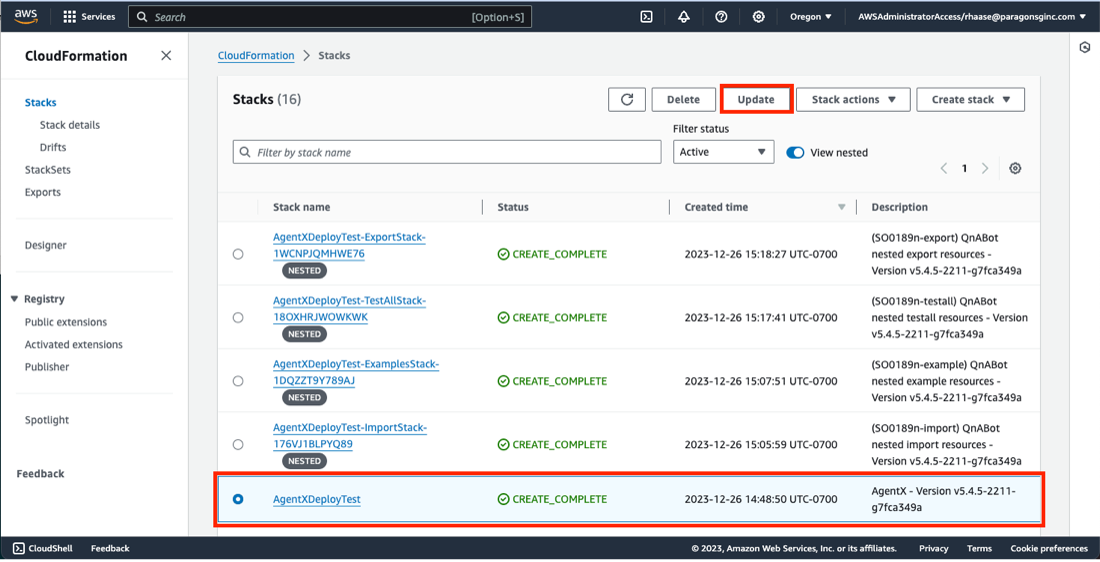The height and width of the screenshot is (562, 1100).
Task: Expand the Stack actions dropdown
Action: pos(853,100)
